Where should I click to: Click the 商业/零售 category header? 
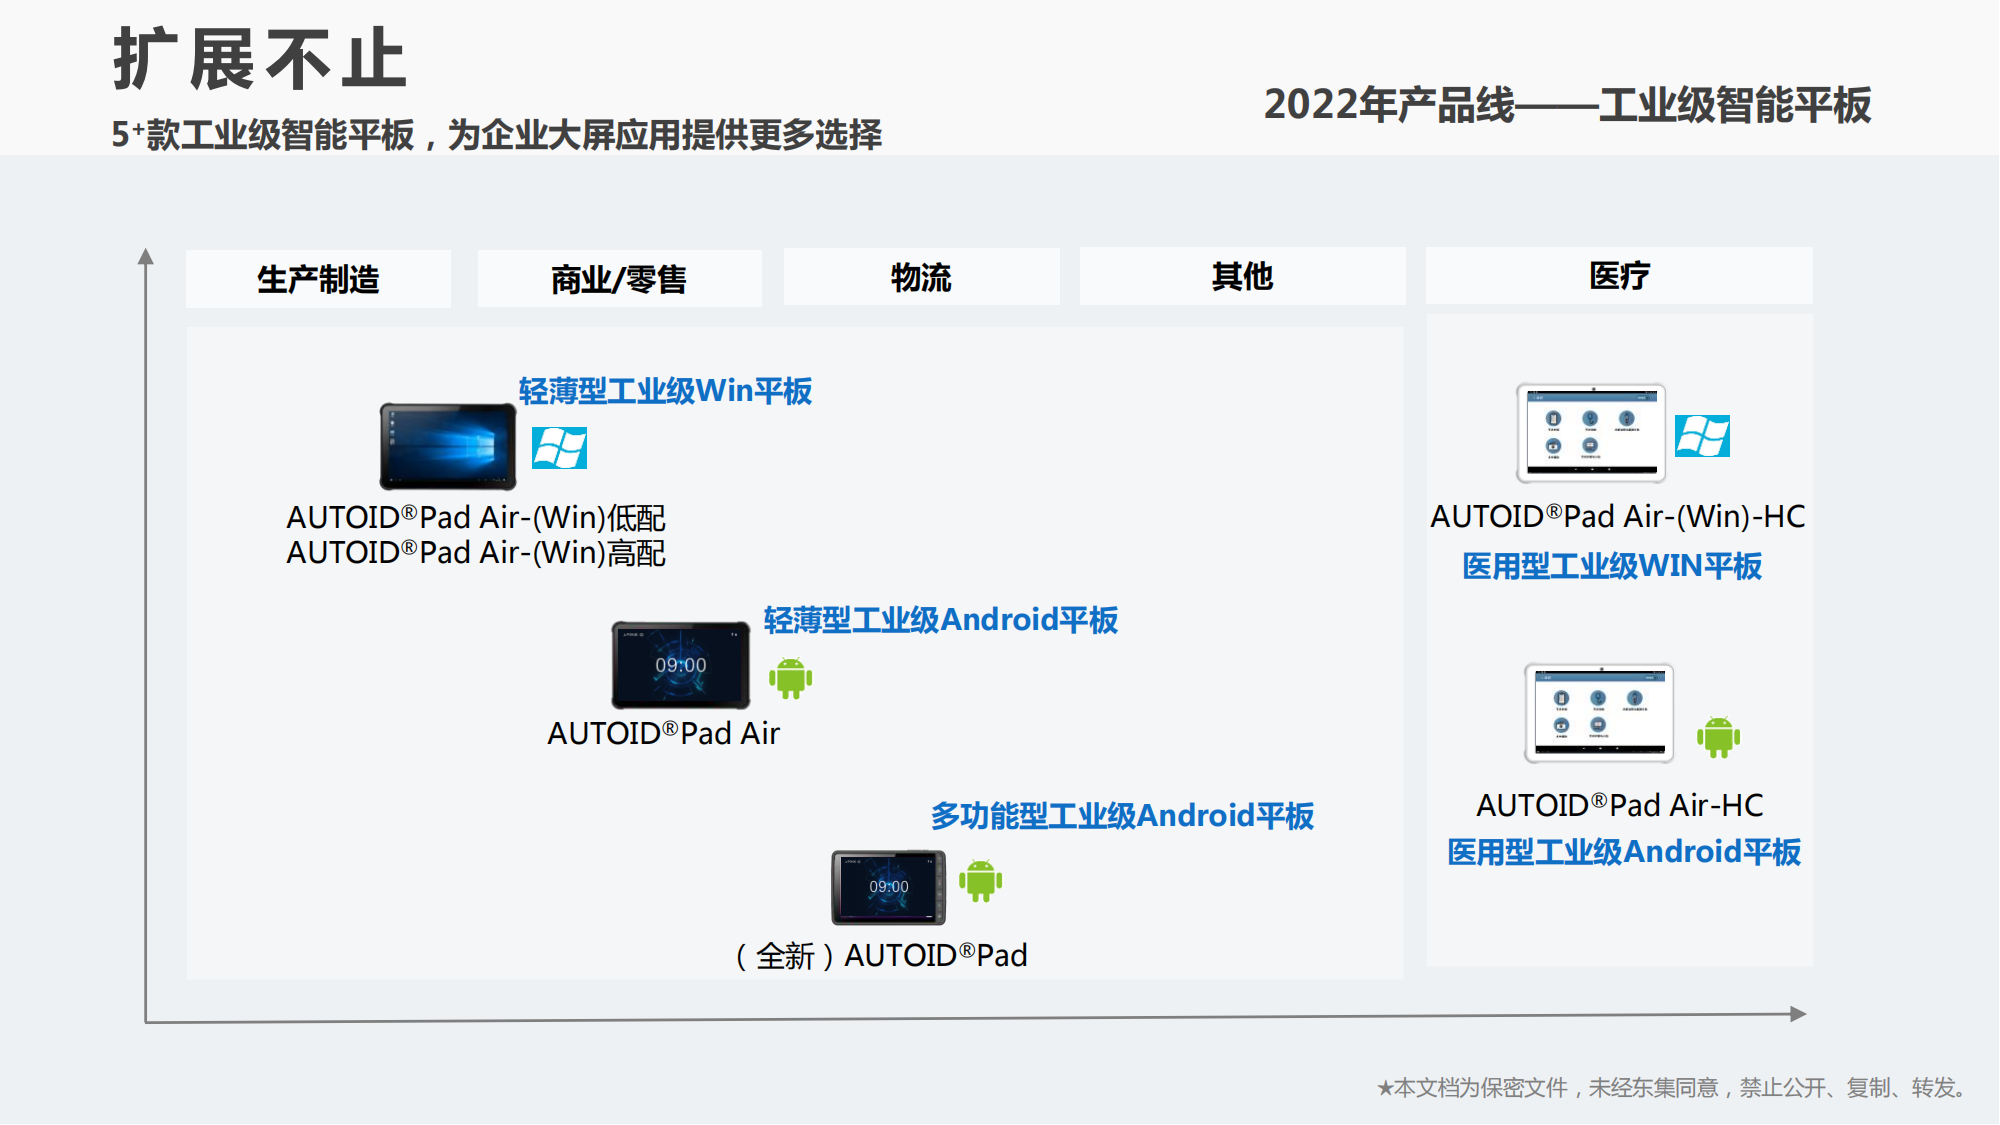coord(619,279)
